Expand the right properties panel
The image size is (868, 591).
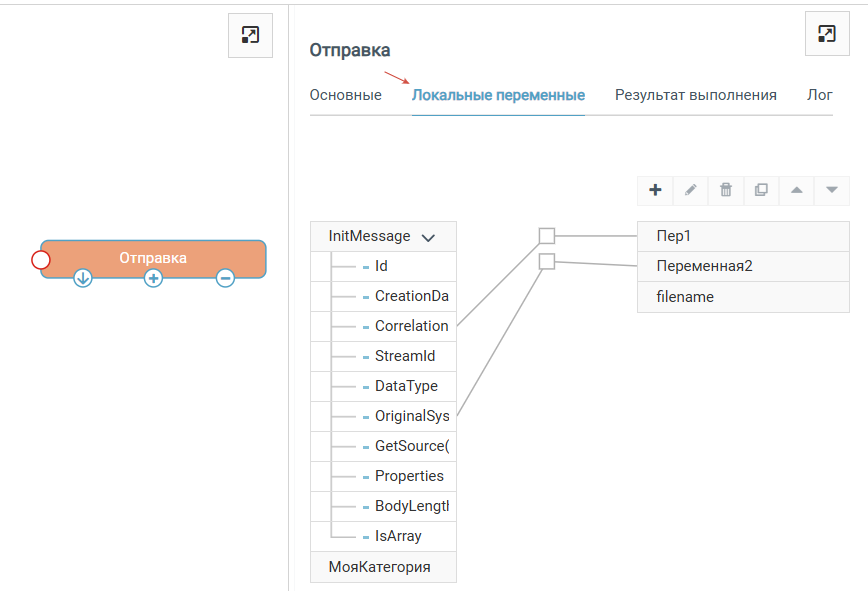point(827,34)
